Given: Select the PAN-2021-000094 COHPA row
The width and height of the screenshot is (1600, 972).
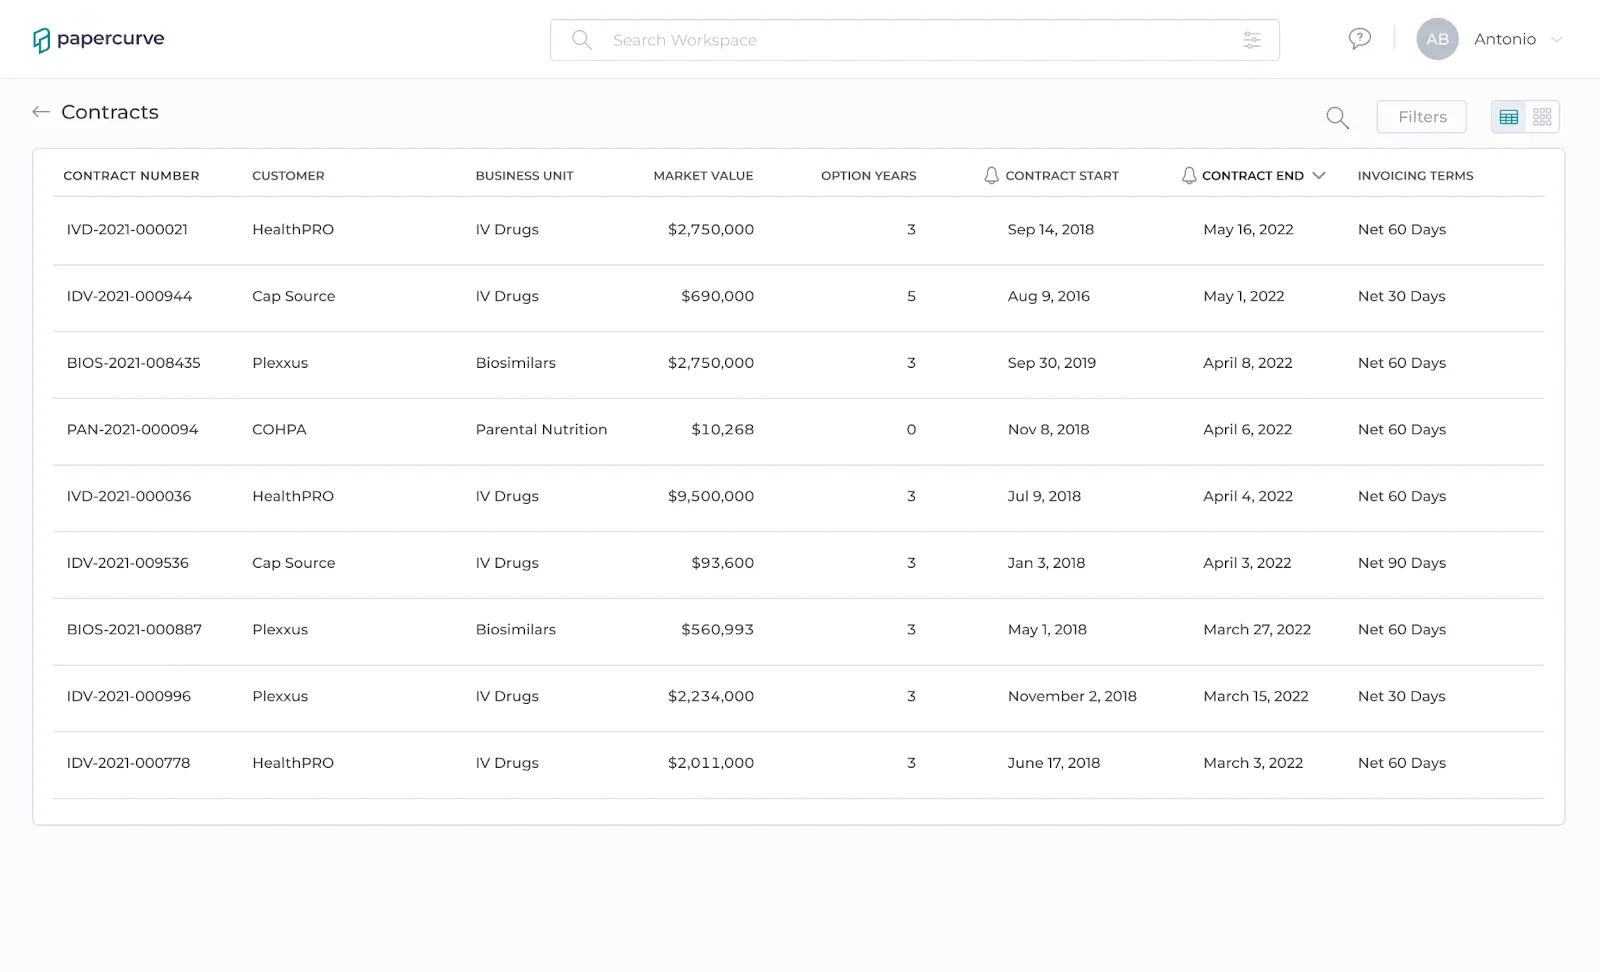Looking at the screenshot, I should pos(798,431).
